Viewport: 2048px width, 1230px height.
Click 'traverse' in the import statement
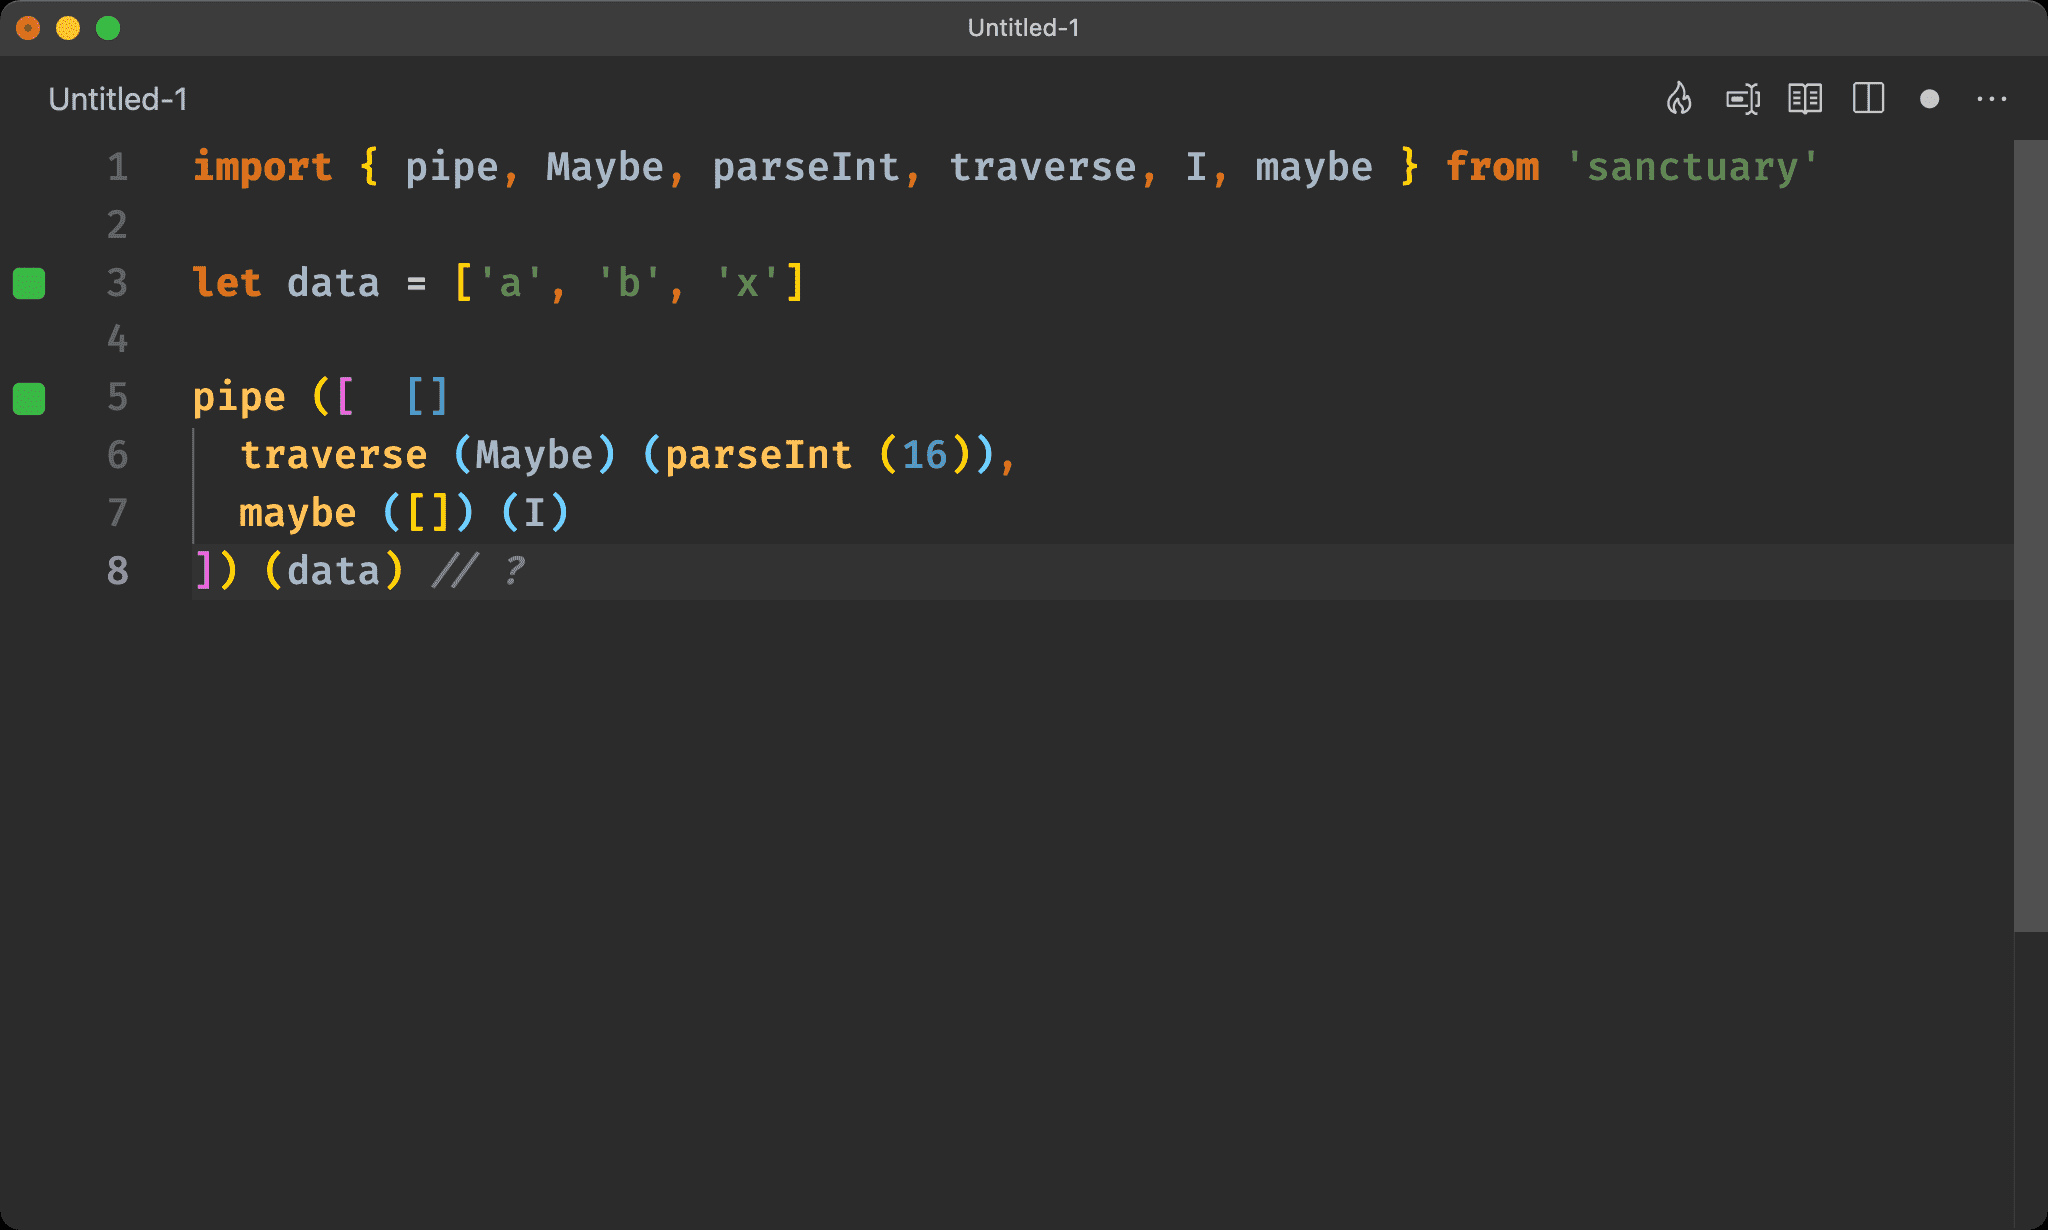pyautogui.click(x=1043, y=167)
